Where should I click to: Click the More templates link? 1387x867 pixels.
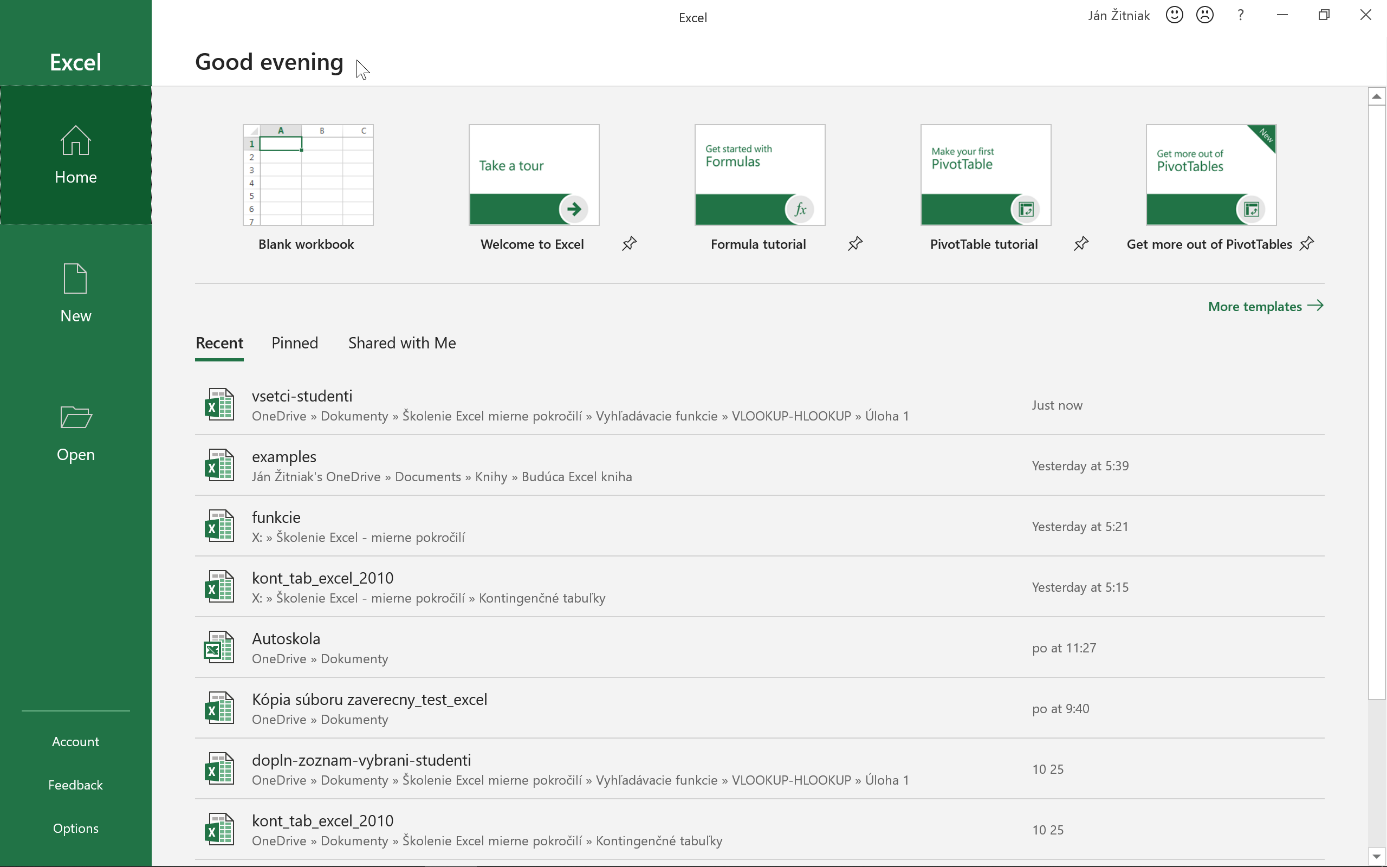(1265, 306)
